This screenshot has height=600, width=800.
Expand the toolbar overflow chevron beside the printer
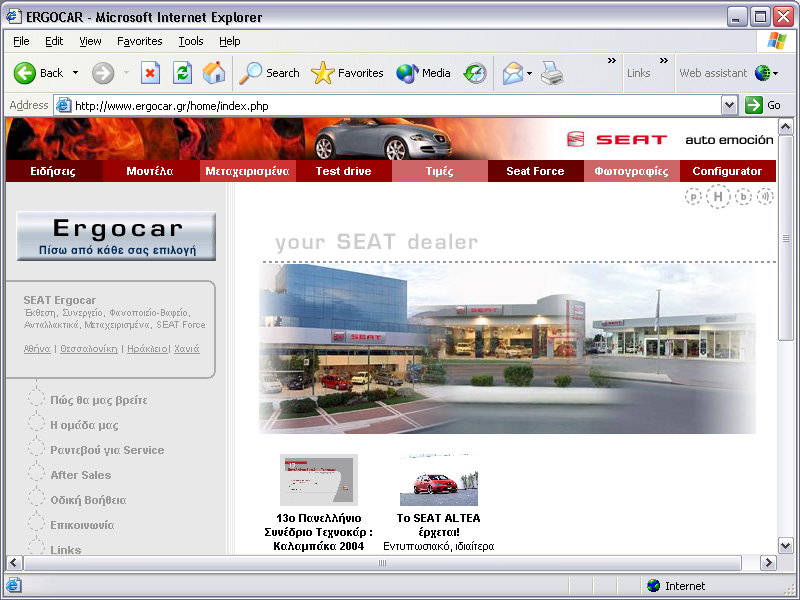[x=612, y=60]
